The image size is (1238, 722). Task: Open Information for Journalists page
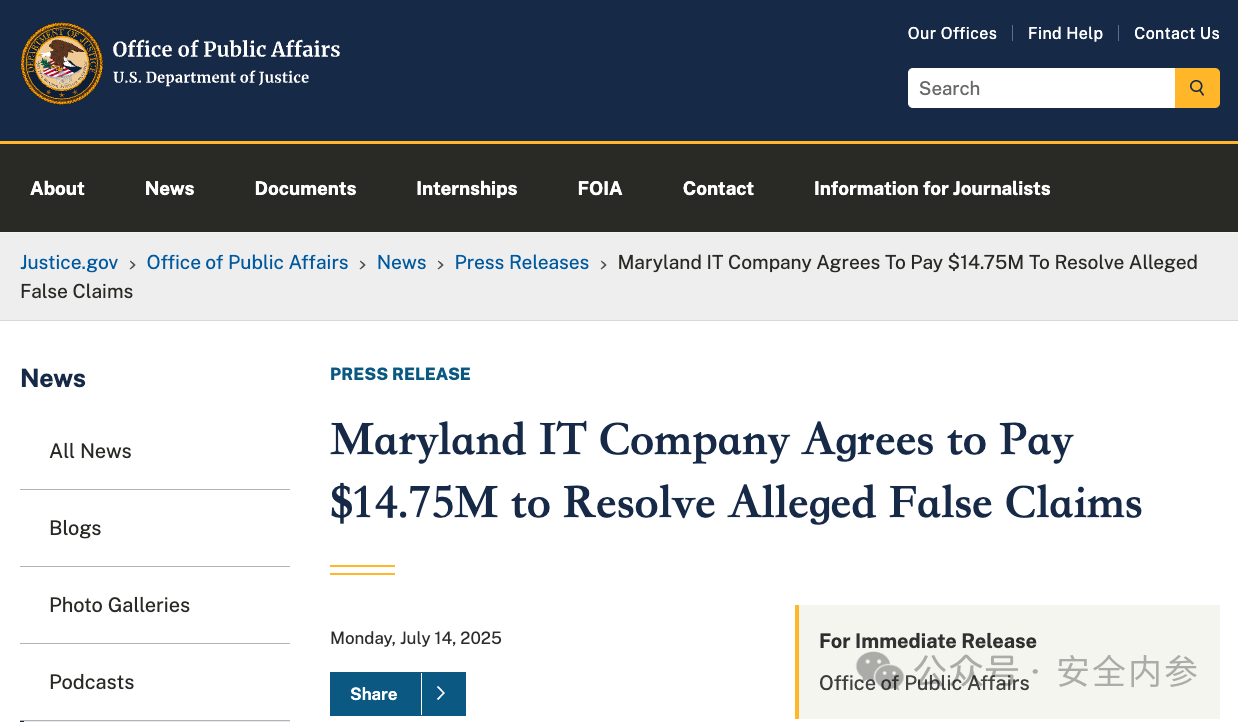point(932,188)
